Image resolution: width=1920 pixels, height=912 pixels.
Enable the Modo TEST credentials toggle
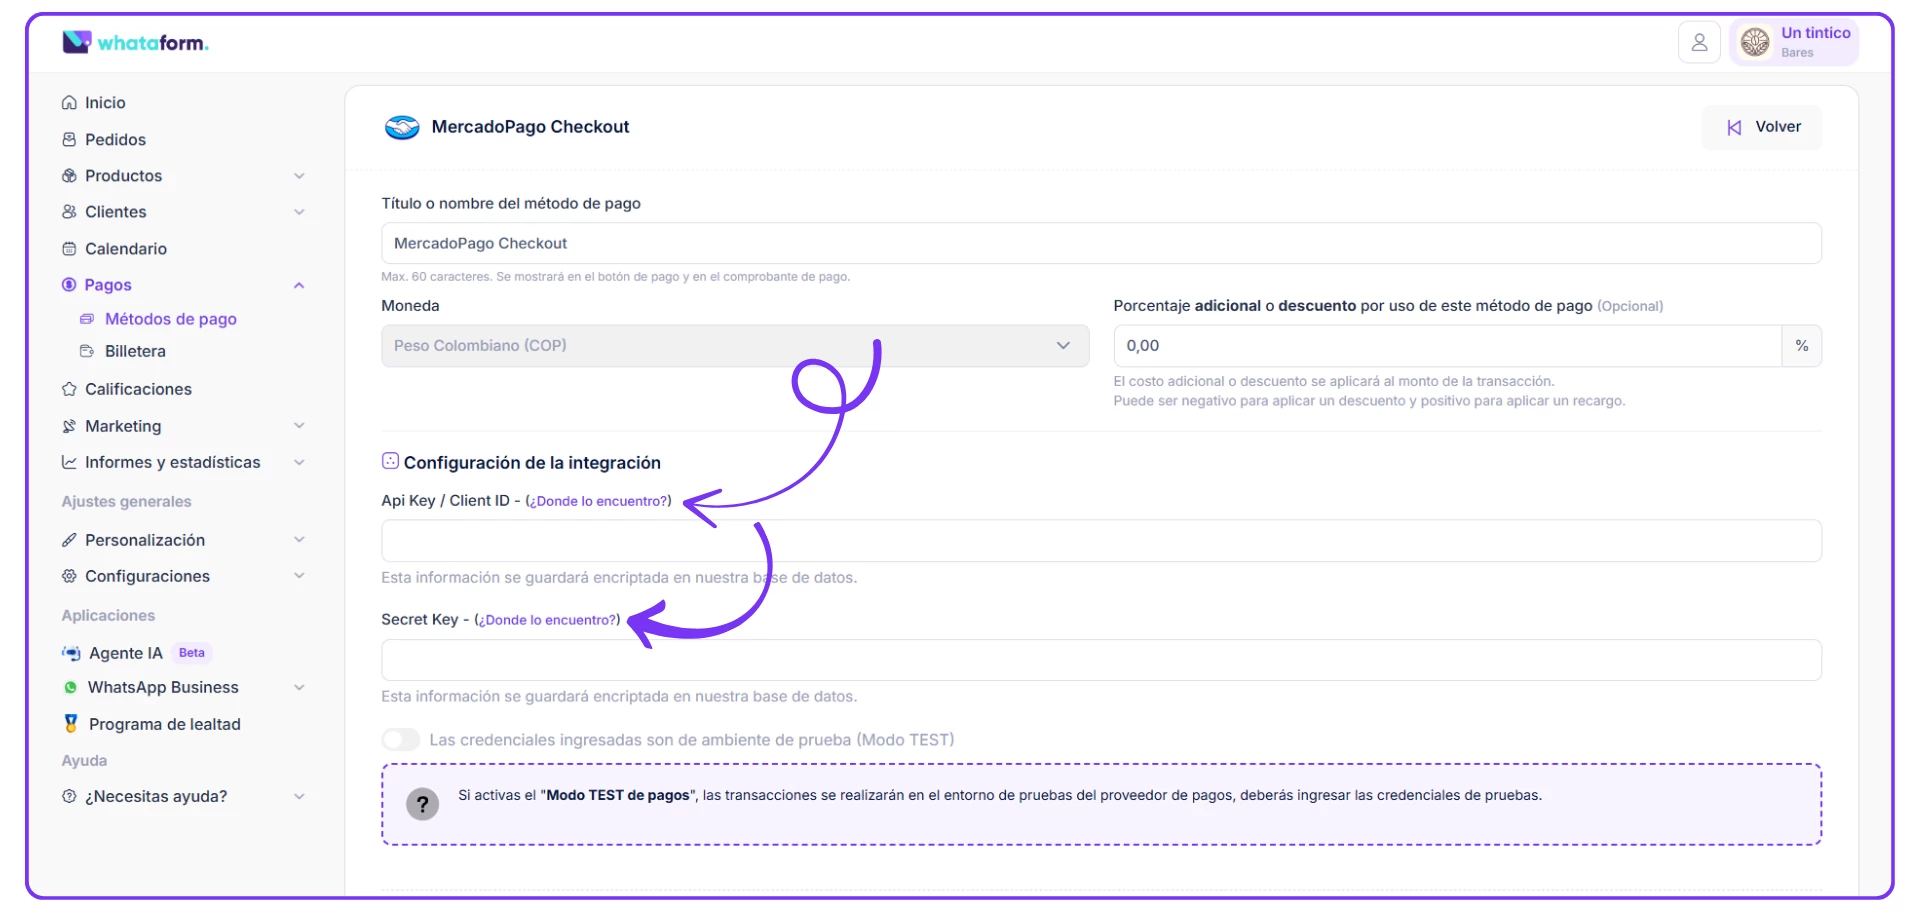(x=401, y=740)
